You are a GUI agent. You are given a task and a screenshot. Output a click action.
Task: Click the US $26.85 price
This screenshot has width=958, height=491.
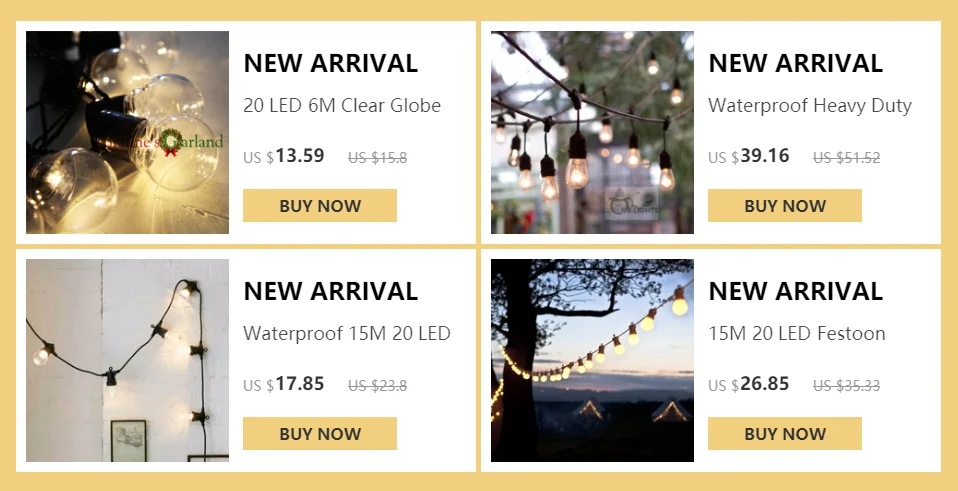pyautogui.click(x=749, y=384)
